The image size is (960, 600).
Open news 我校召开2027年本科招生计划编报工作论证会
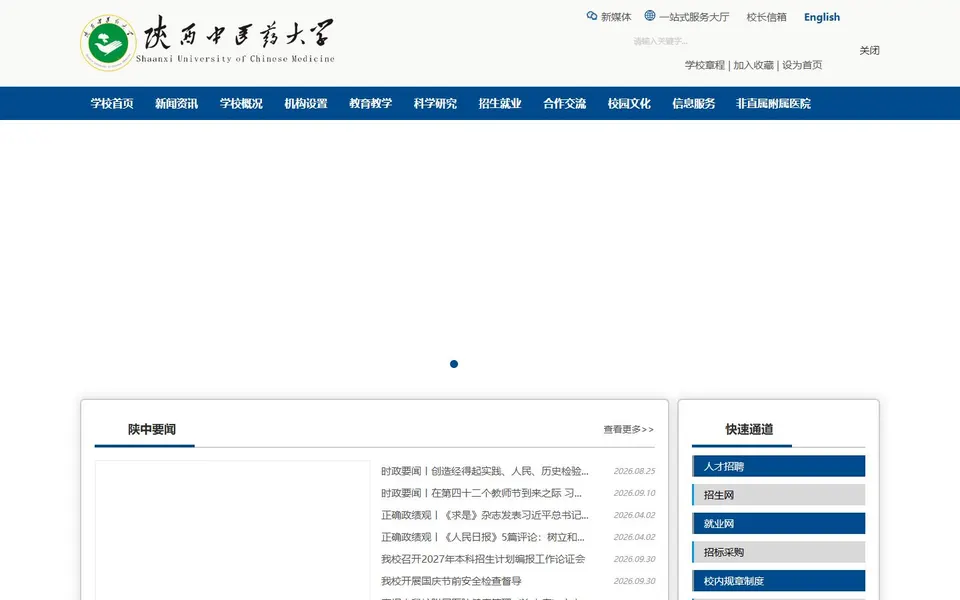coord(482,559)
